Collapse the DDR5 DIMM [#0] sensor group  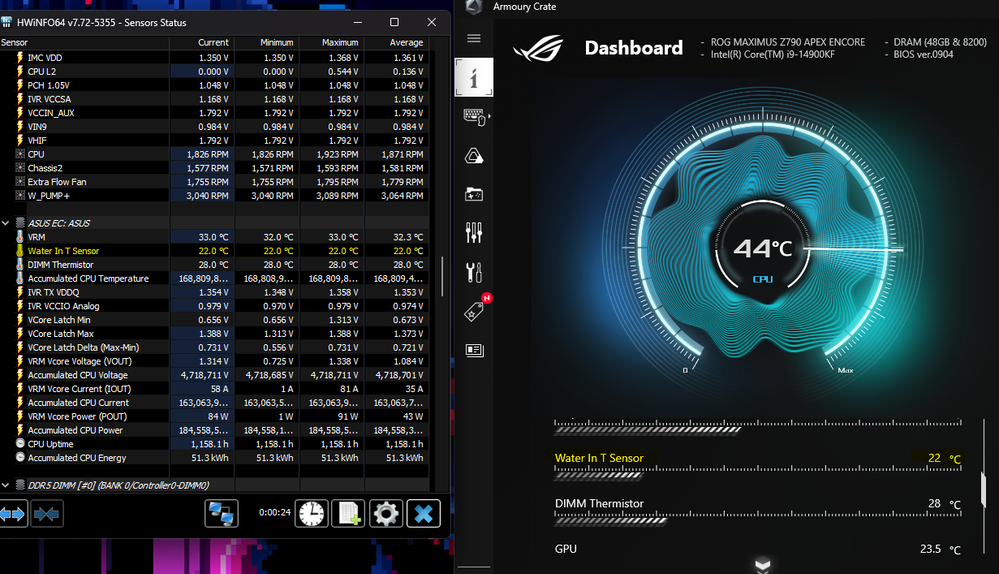(6, 485)
